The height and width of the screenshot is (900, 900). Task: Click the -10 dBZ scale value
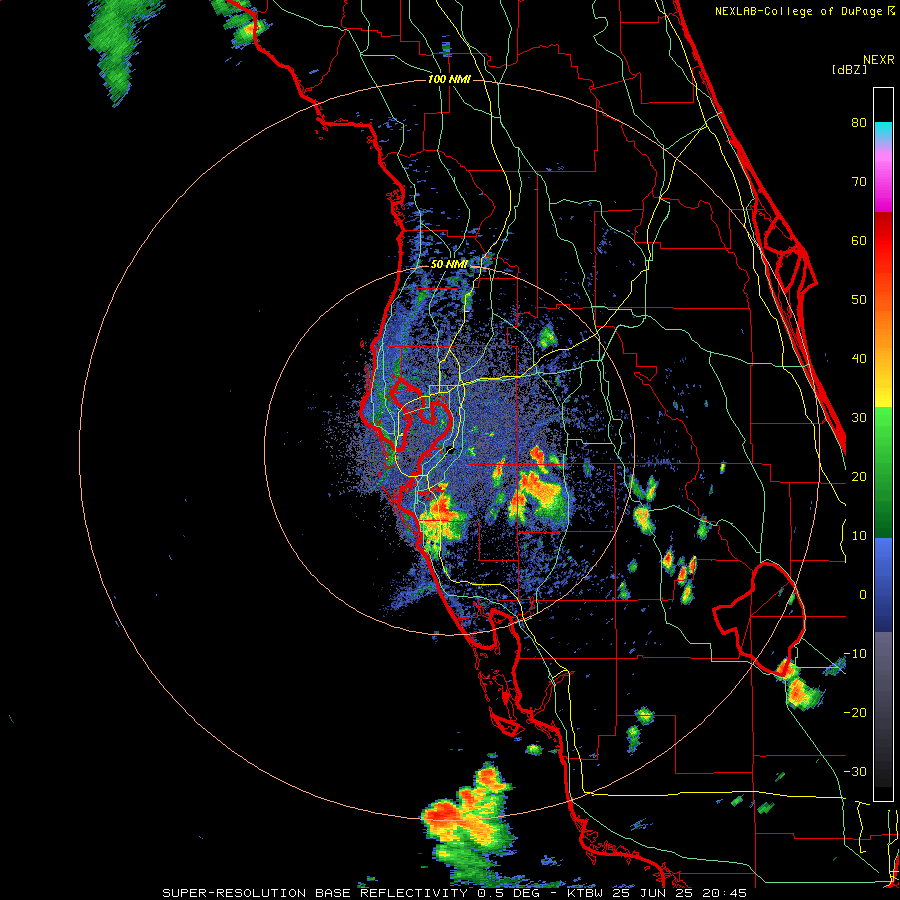click(855, 653)
